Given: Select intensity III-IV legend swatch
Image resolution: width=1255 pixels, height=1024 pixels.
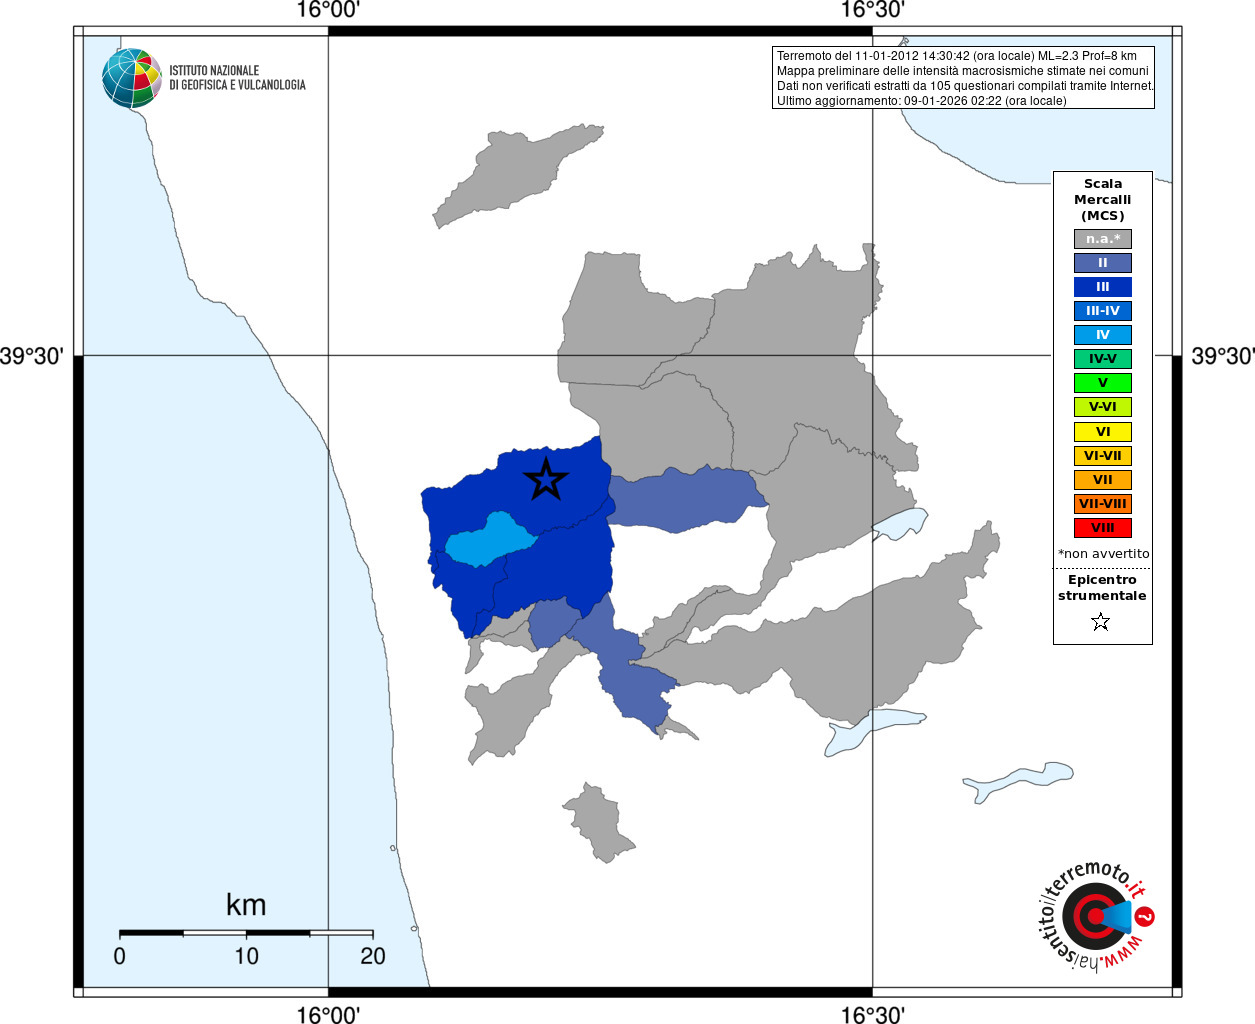Looking at the screenshot, I should [1103, 311].
